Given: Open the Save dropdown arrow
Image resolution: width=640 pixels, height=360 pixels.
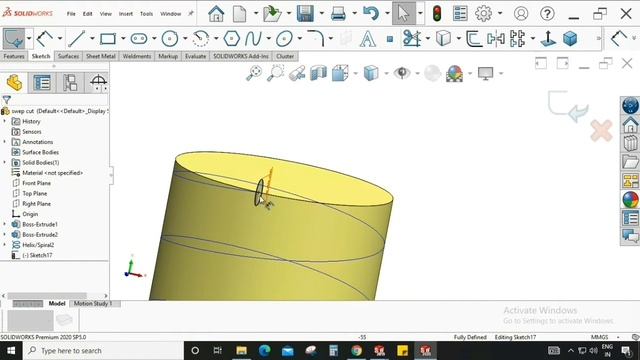Looking at the screenshot, I should [322, 13].
